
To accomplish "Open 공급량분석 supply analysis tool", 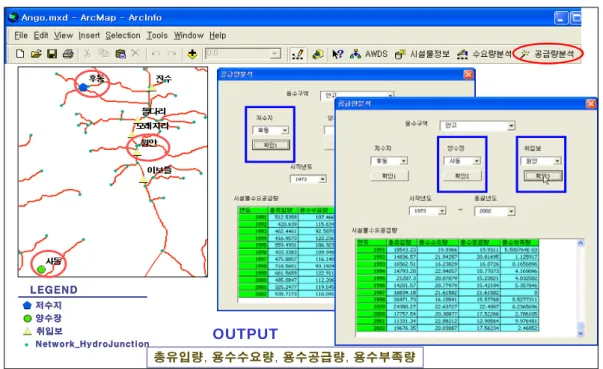I will [x=547, y=54].
